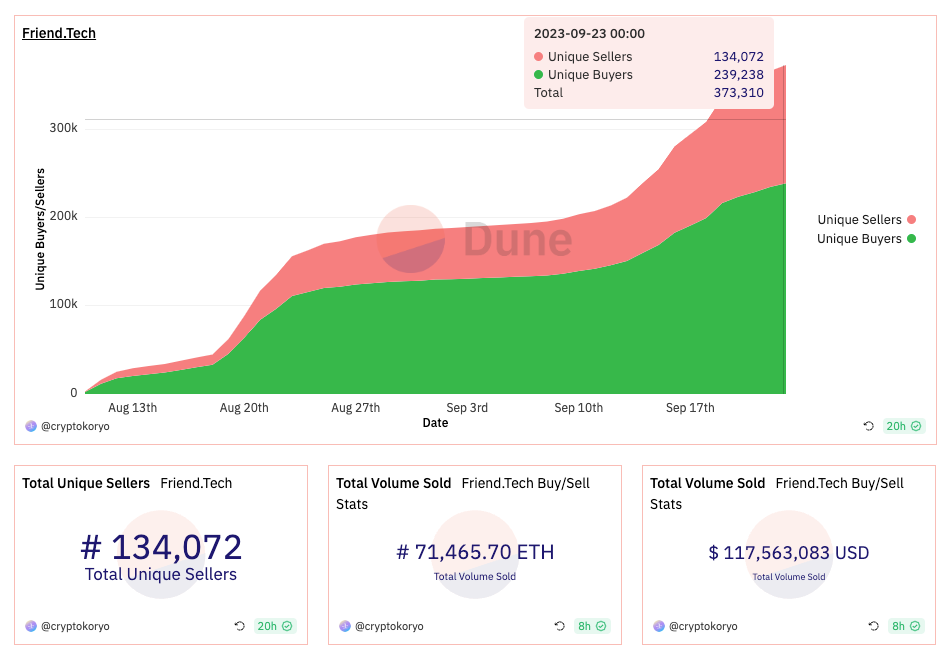Click the 'Unique Buyers/Sellers' y-axis title

pyautogui.click(x=40, y=229)
